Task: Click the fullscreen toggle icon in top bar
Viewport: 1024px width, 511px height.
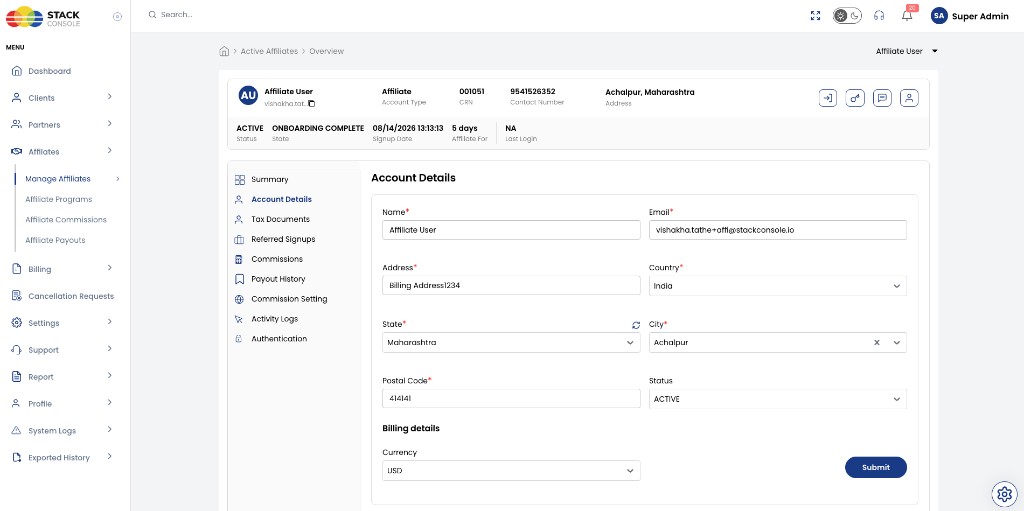Action: pos(815,16)
